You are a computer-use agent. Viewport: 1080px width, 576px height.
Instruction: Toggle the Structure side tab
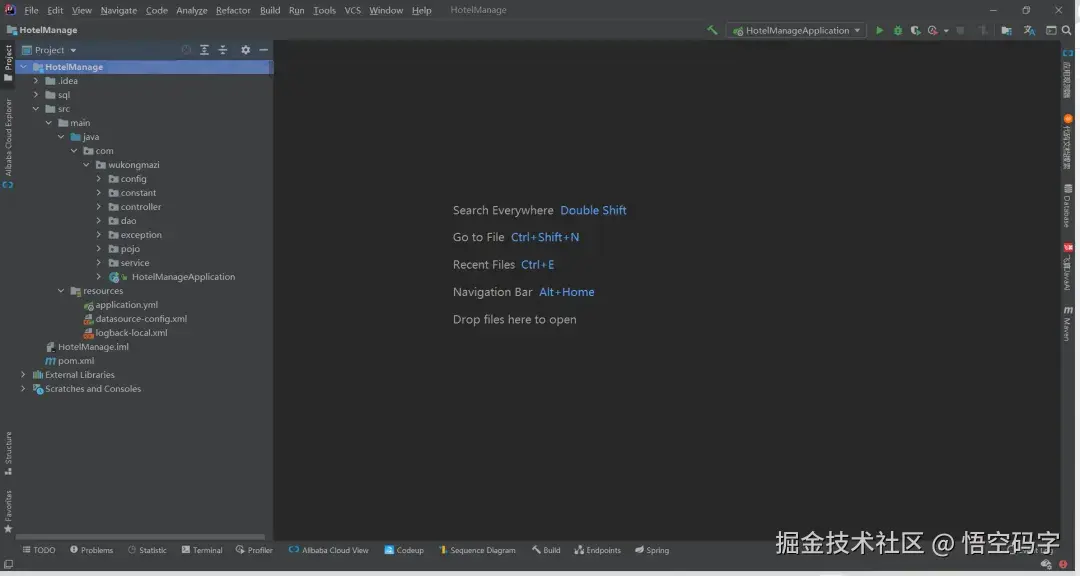(8, 453)
